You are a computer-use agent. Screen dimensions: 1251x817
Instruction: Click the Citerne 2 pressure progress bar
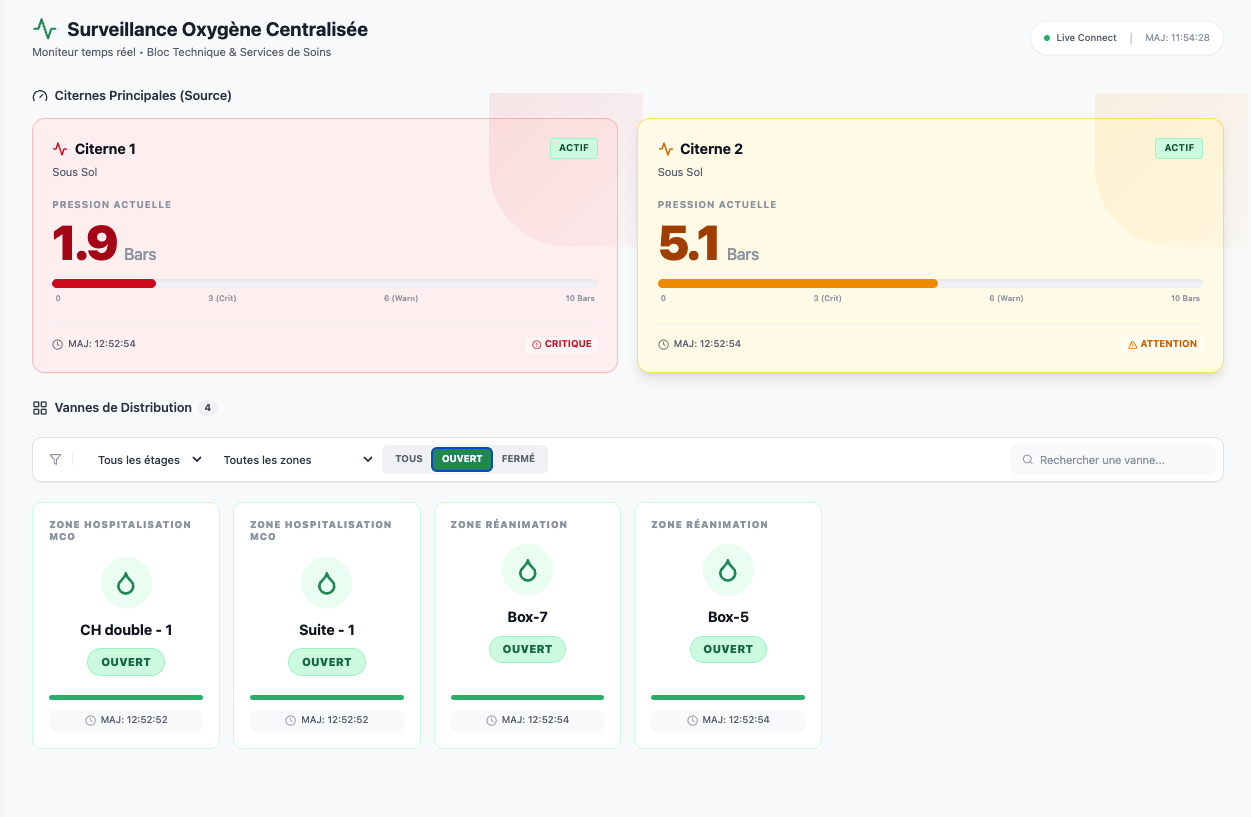pyautogui.click(x=930, y=283)
